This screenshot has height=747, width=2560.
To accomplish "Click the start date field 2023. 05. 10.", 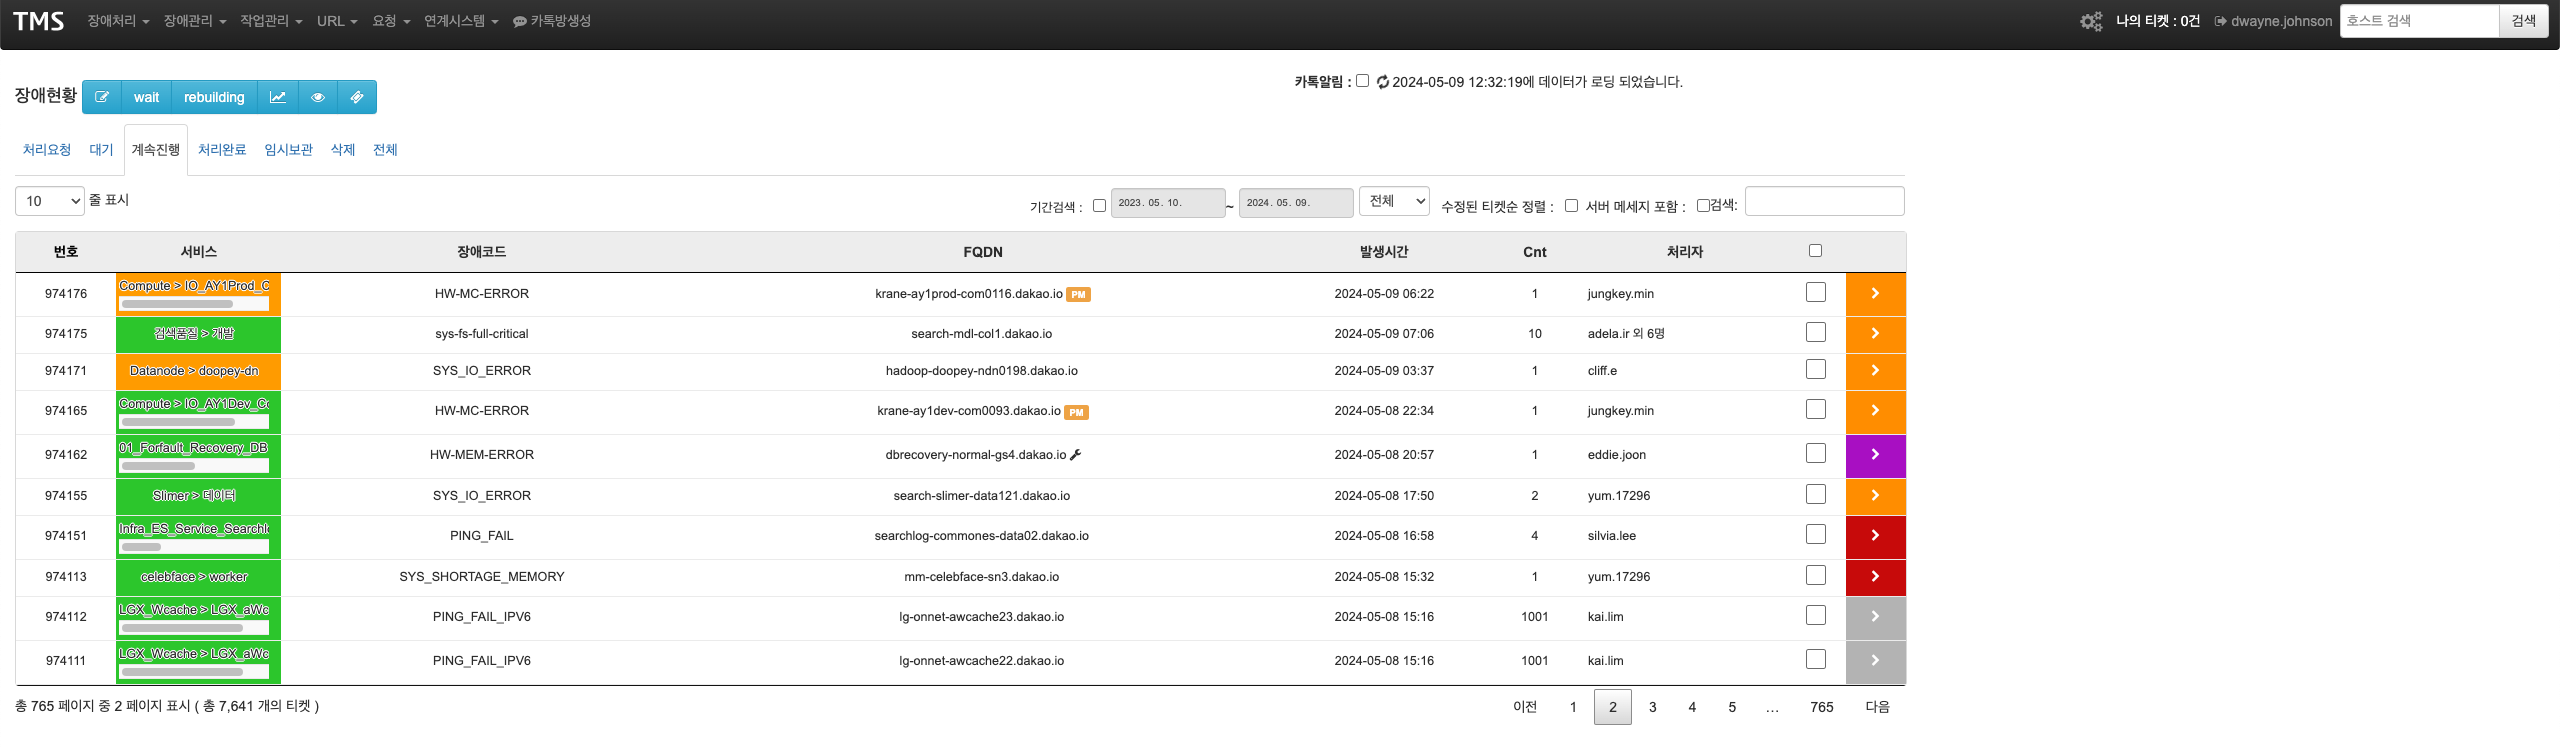I will tap(1168, 203).
